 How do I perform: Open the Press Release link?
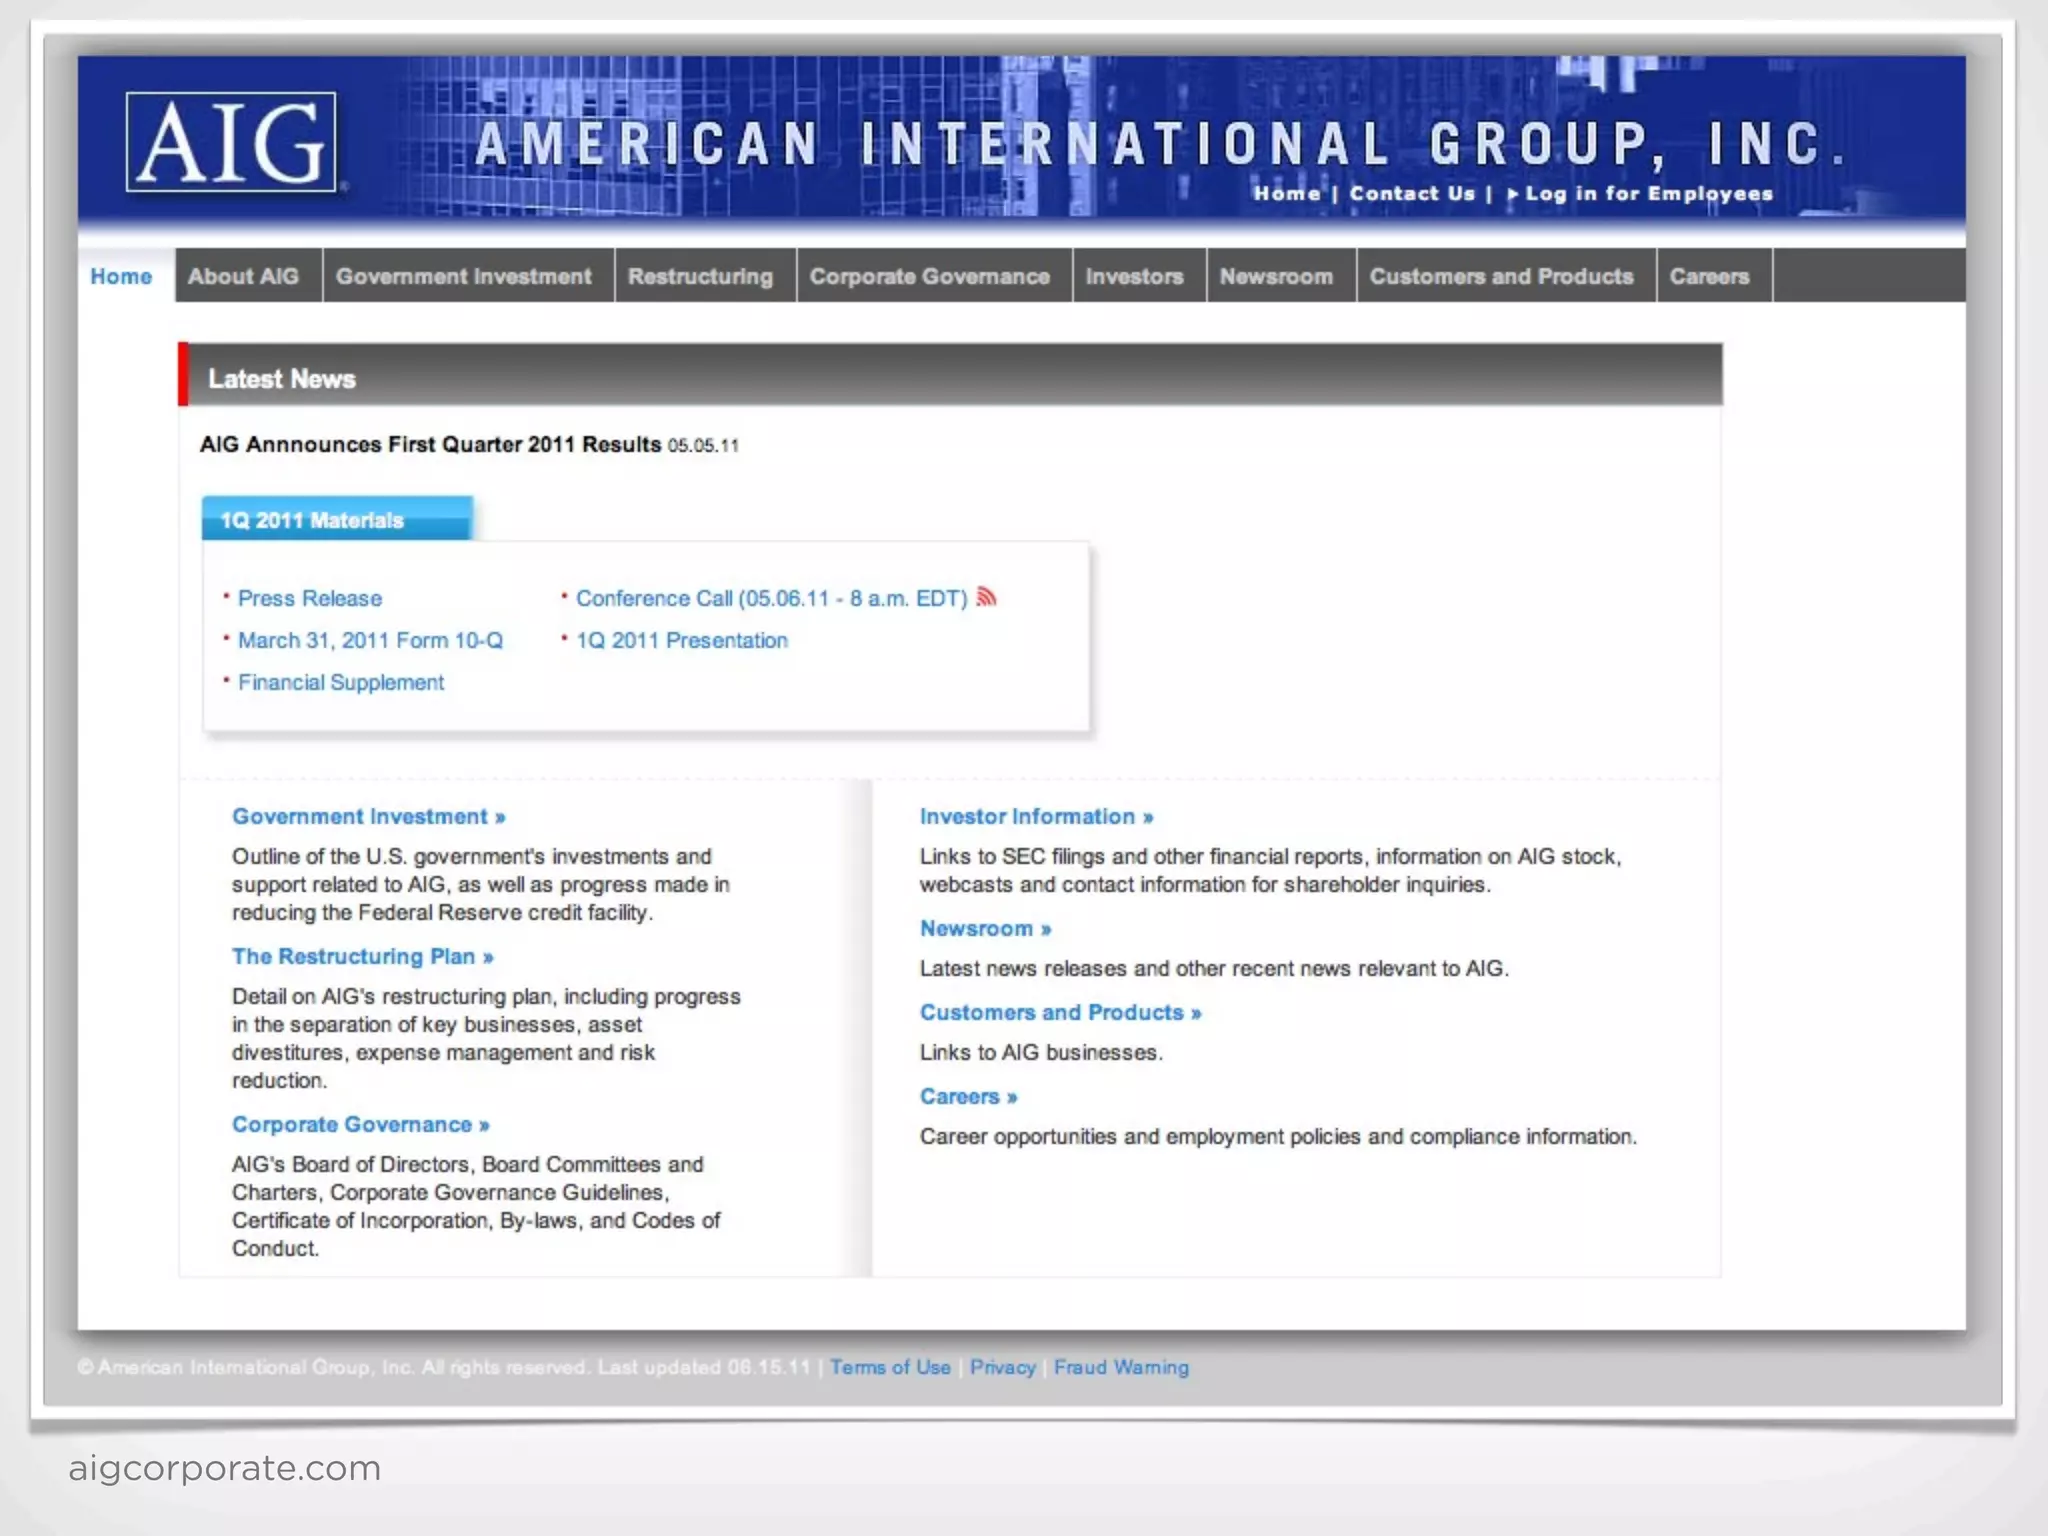(x=310, y=598)
